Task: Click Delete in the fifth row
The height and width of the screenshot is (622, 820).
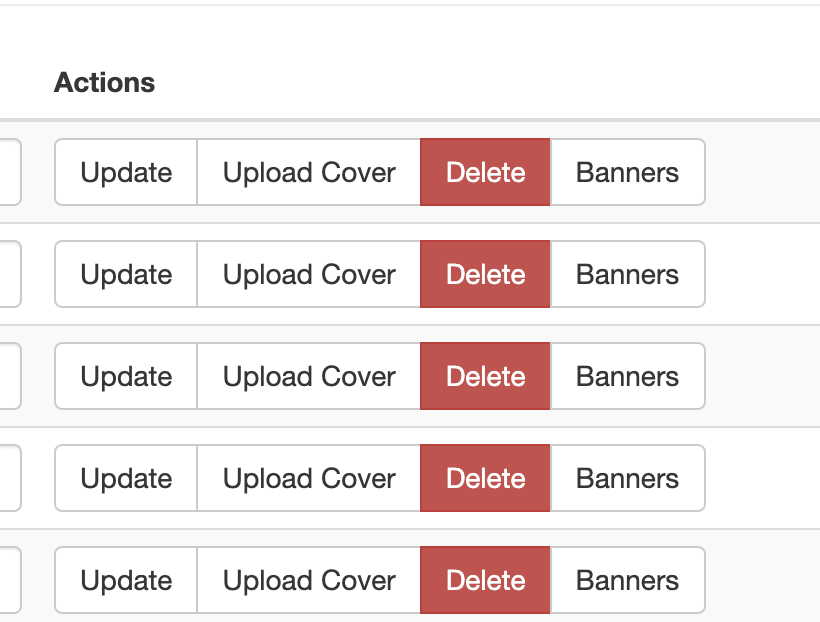Action: (485, 580)
